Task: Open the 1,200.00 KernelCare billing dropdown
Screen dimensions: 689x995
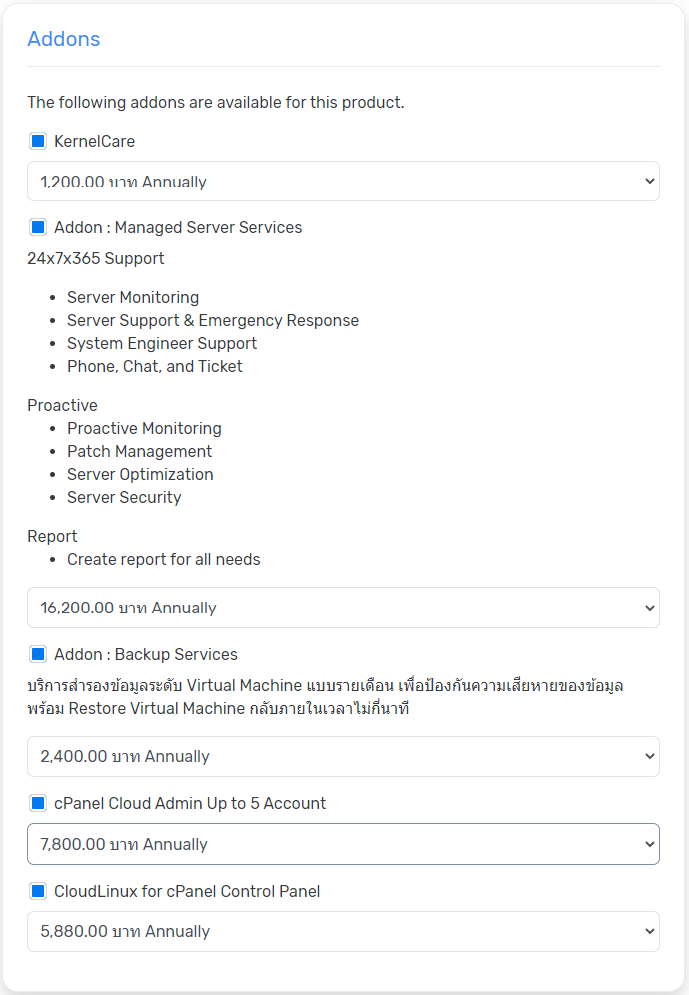Action: [343, 182]
